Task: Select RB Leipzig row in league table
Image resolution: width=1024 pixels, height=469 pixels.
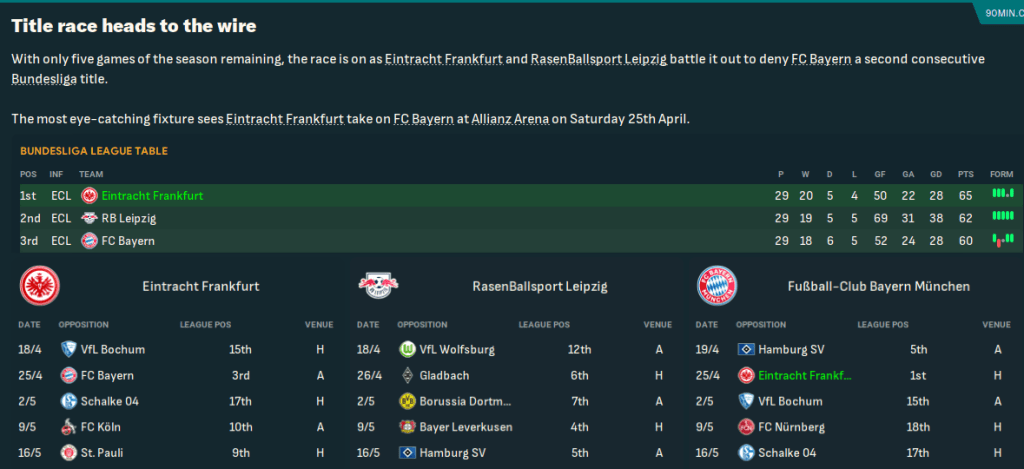Action: point(129,218)
